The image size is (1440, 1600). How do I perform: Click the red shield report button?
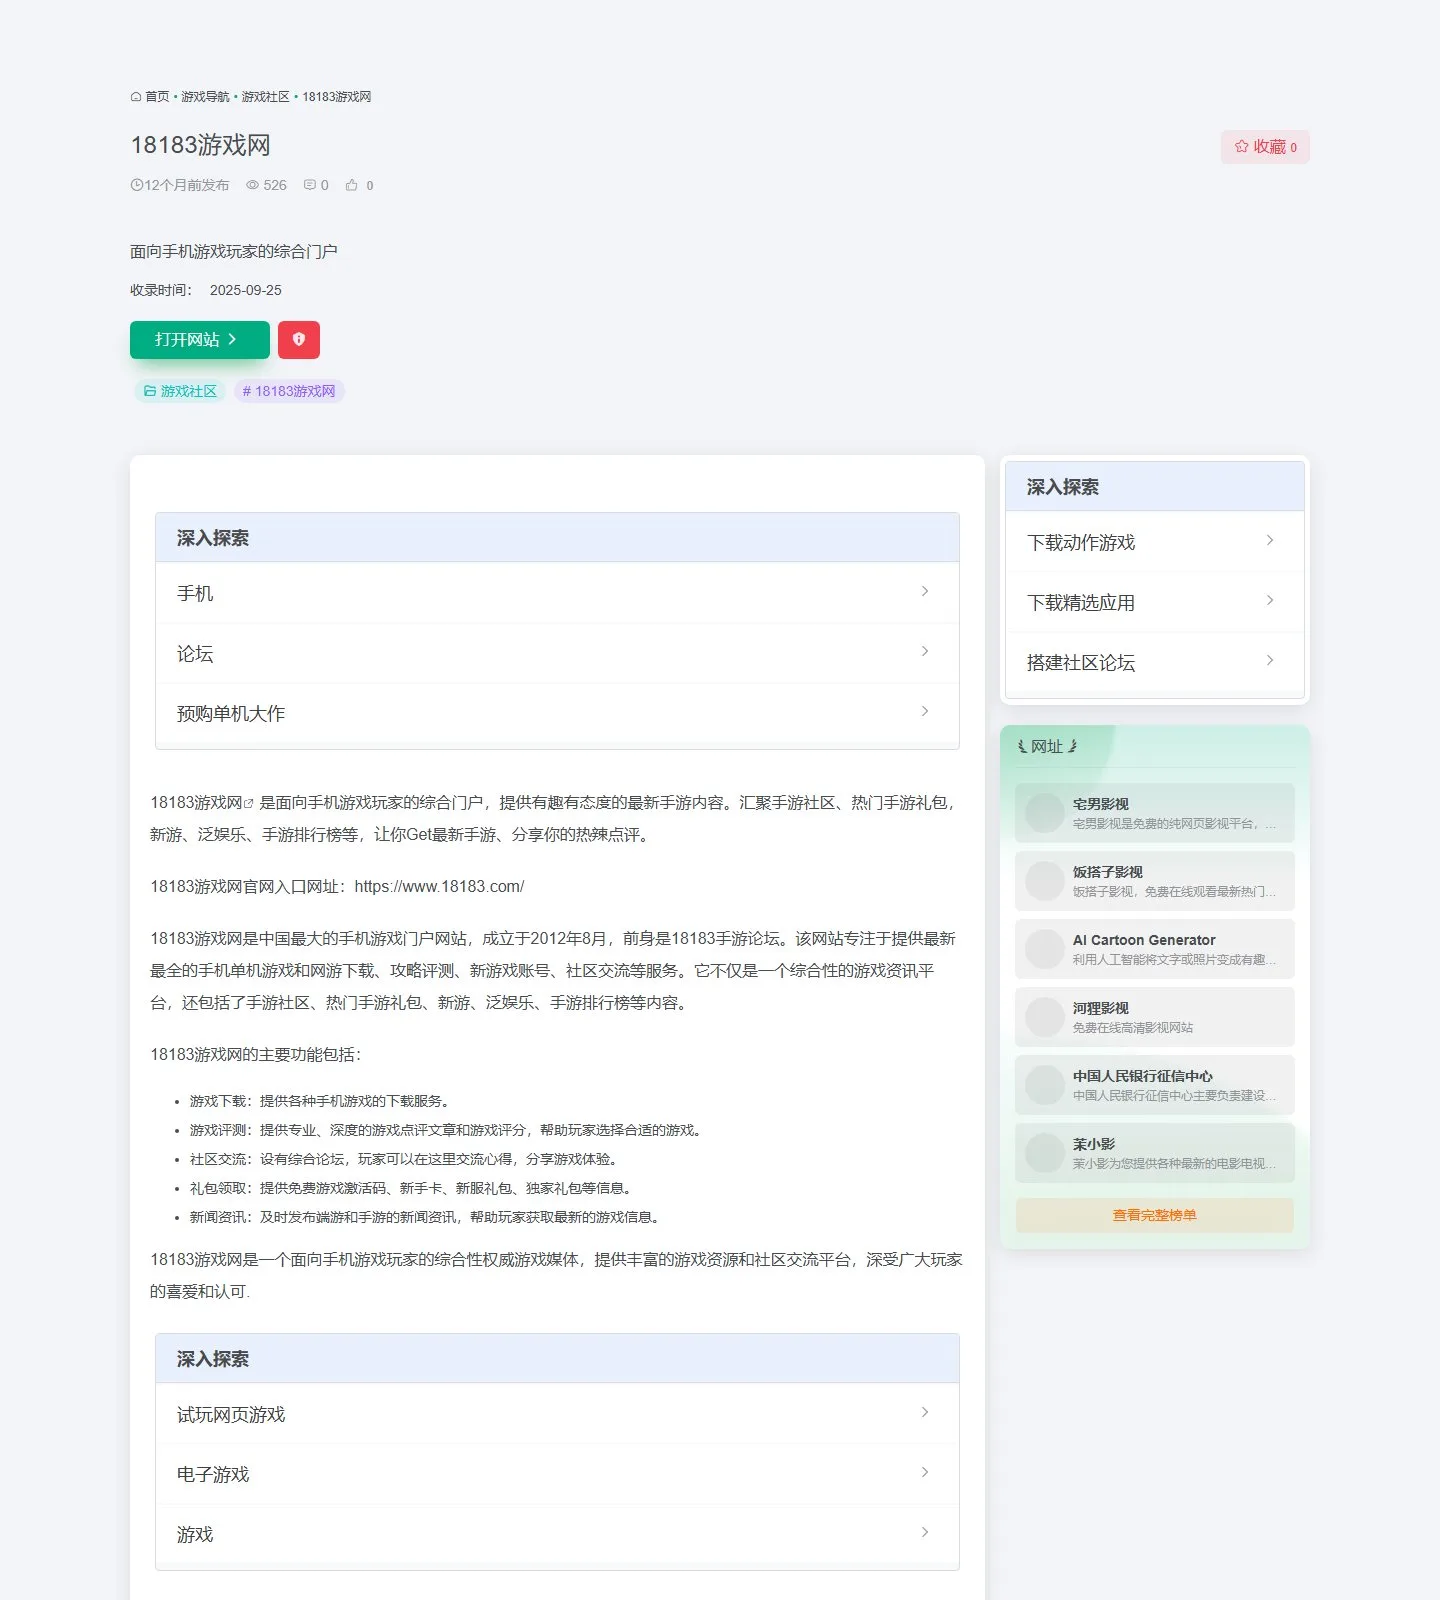[x=299, y=340]
